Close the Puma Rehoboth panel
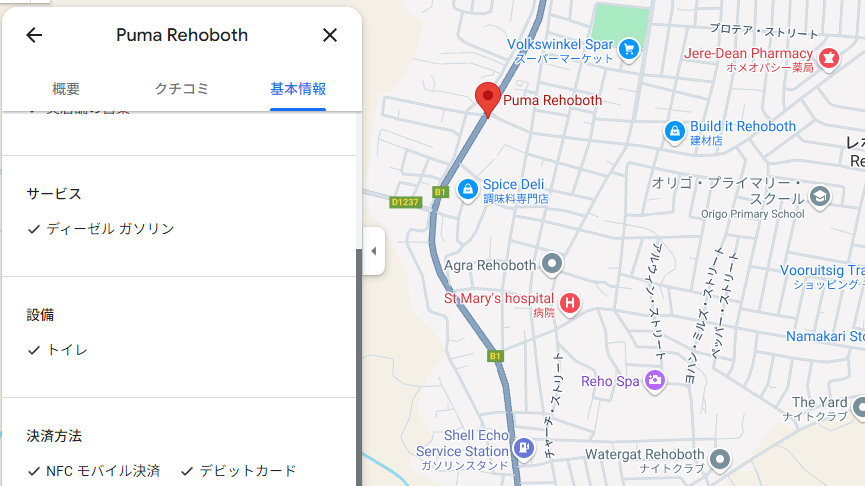The width and height of the screenshot is (865, 486). point(330,35)
